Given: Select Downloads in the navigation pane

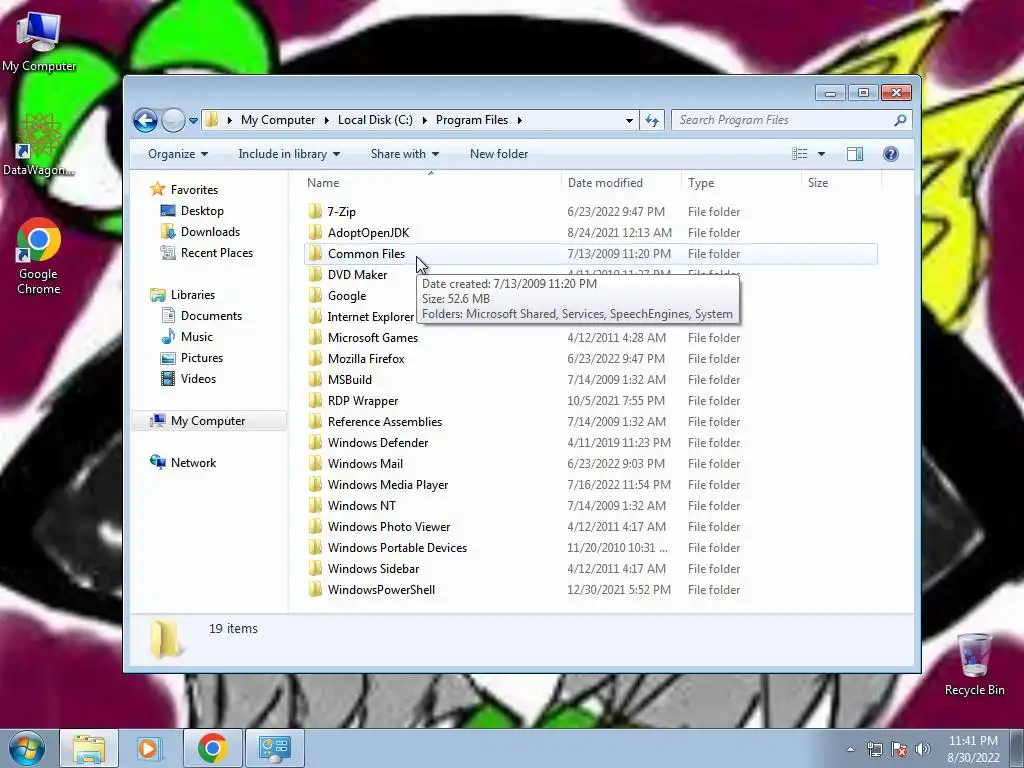Looking at the screenshot, I should pos(210,232).
